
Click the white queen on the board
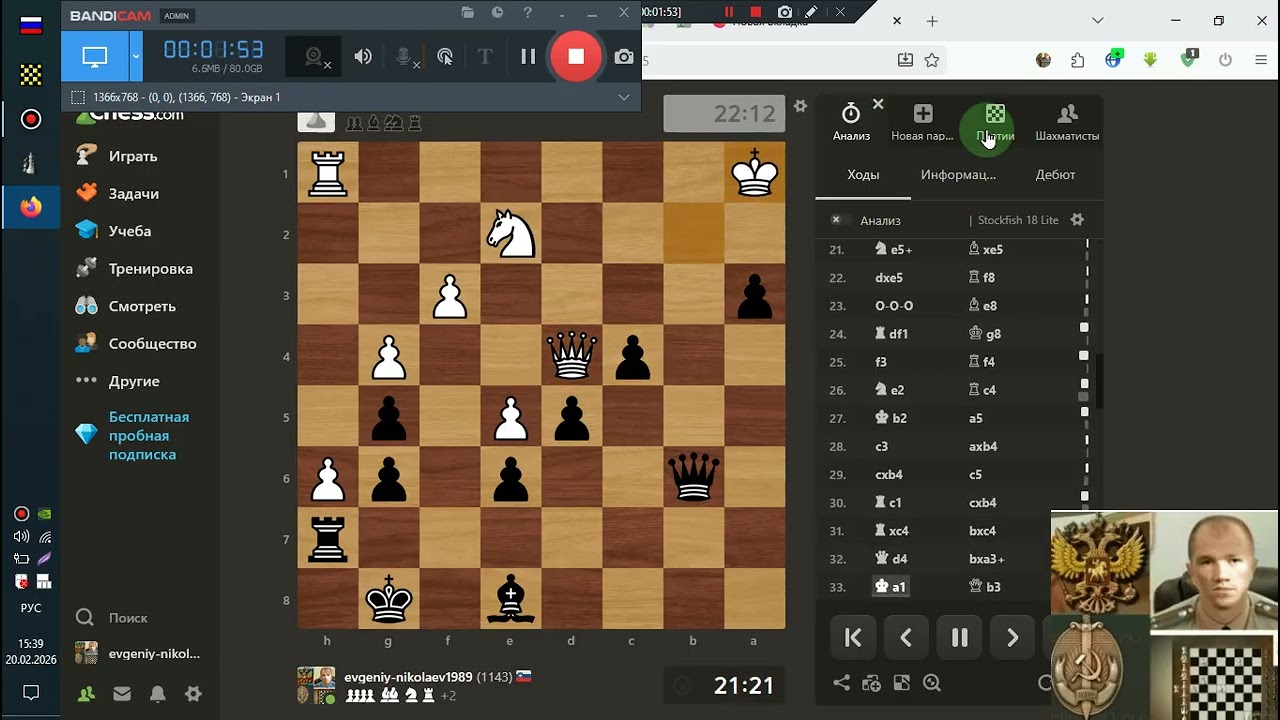click(572, 356)
